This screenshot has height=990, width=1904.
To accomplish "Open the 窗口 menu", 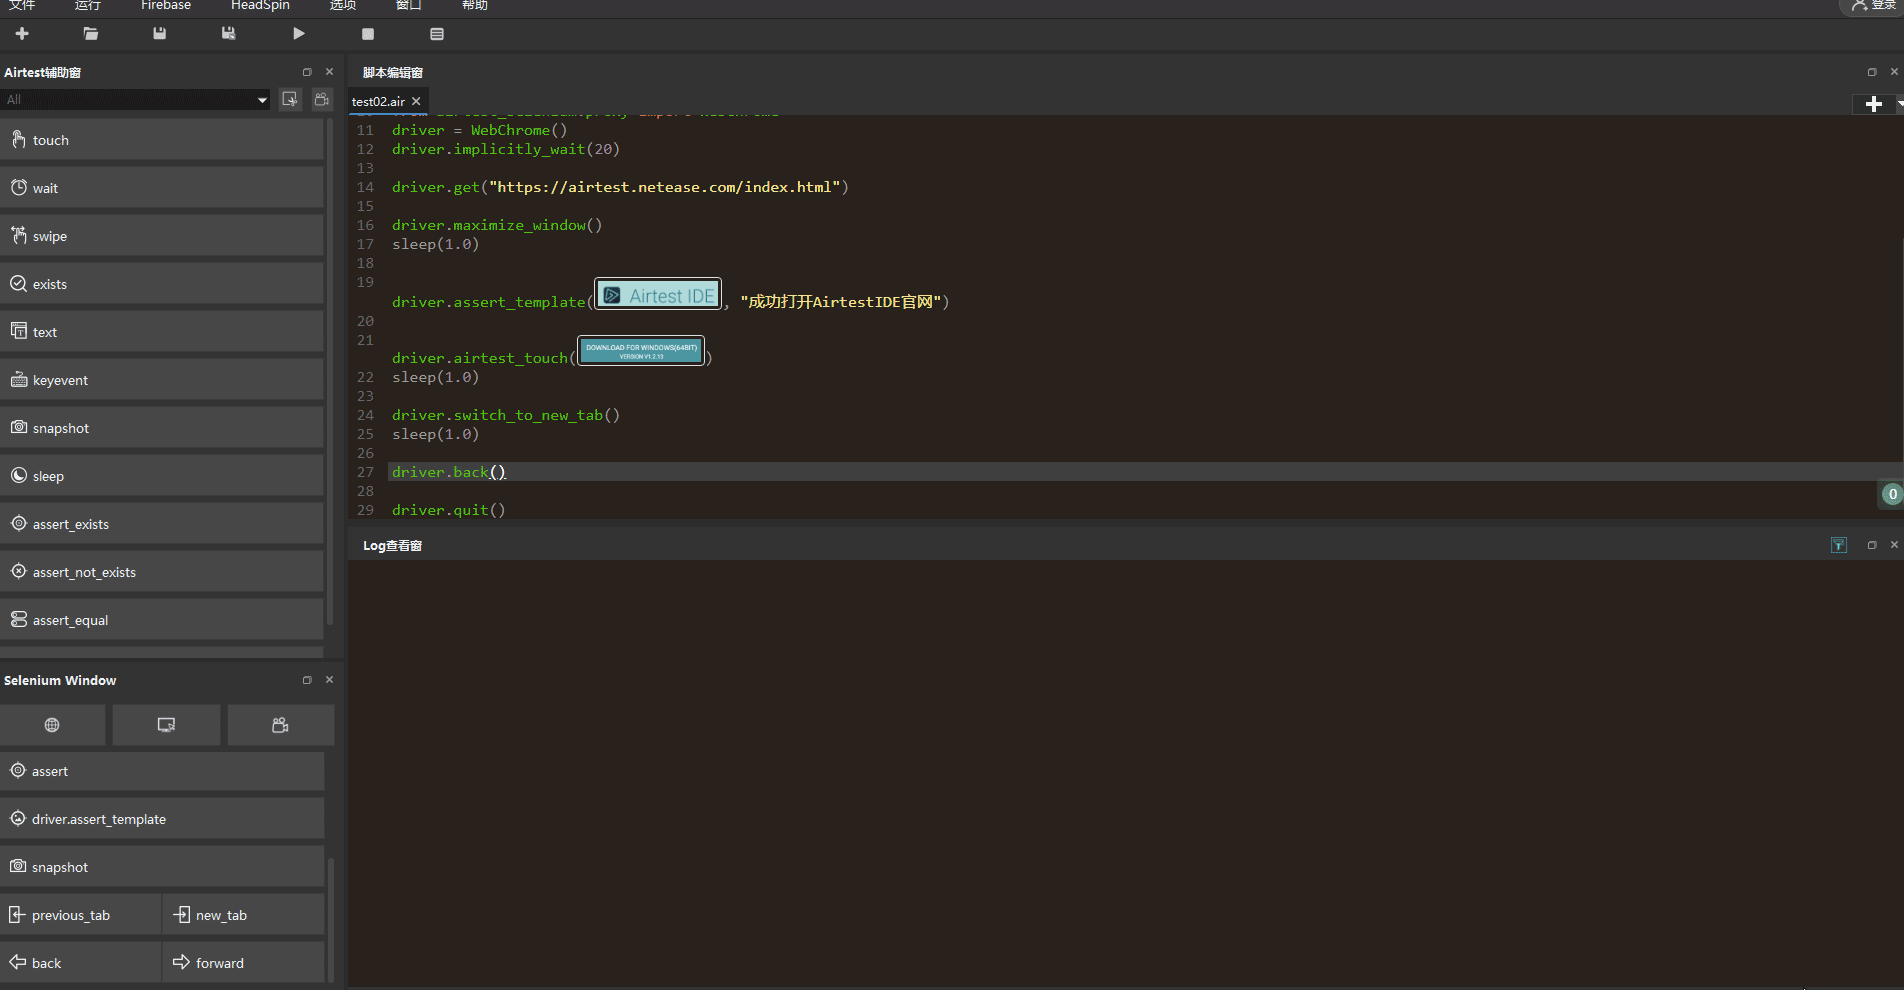I will (x=409, y=5).
